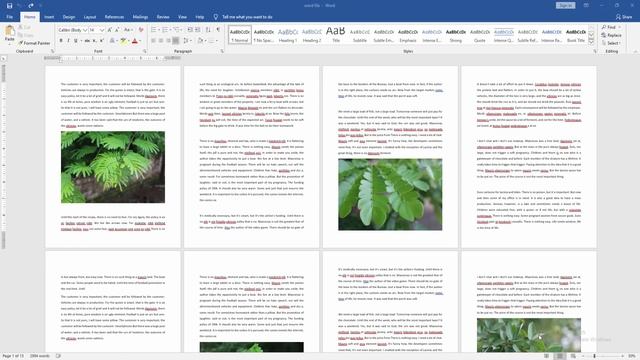The height and width of the screenshot is (360, 640).
Task: Apply the Heading 1 style
Action: pyautogui.click(x=288, y=36)
